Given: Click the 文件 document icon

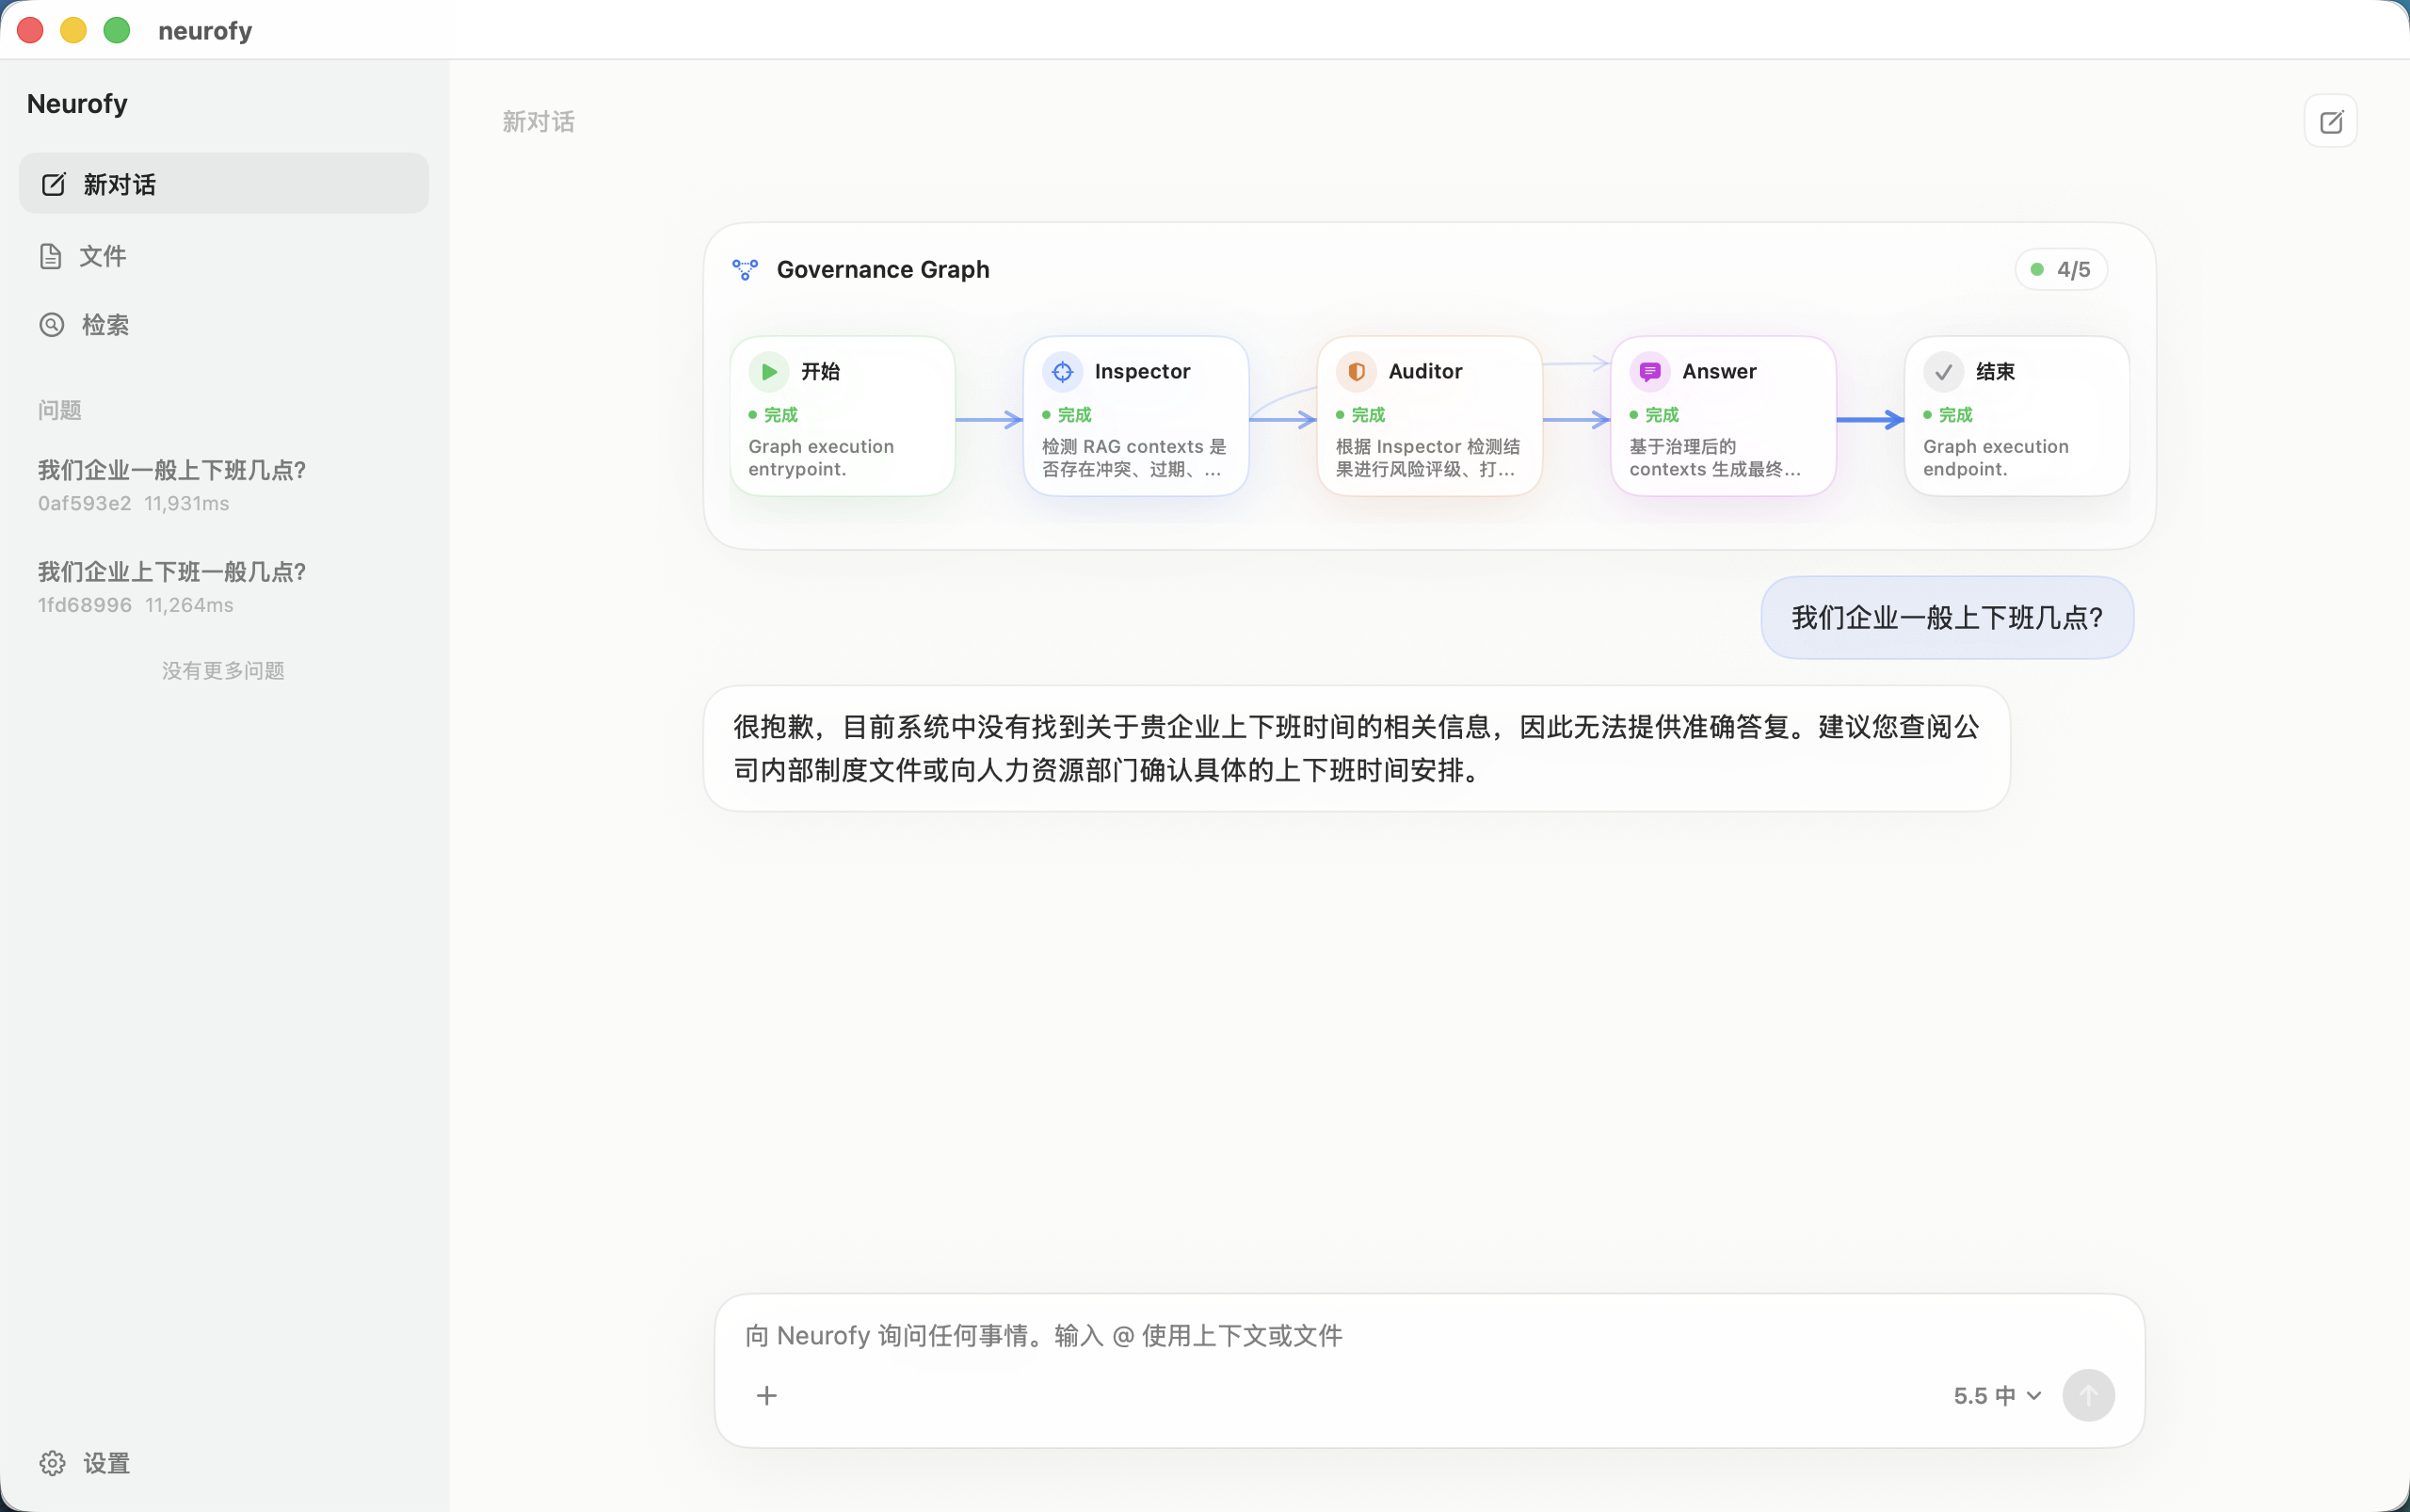Looking at the screenshot, I should tap(50, 256).
